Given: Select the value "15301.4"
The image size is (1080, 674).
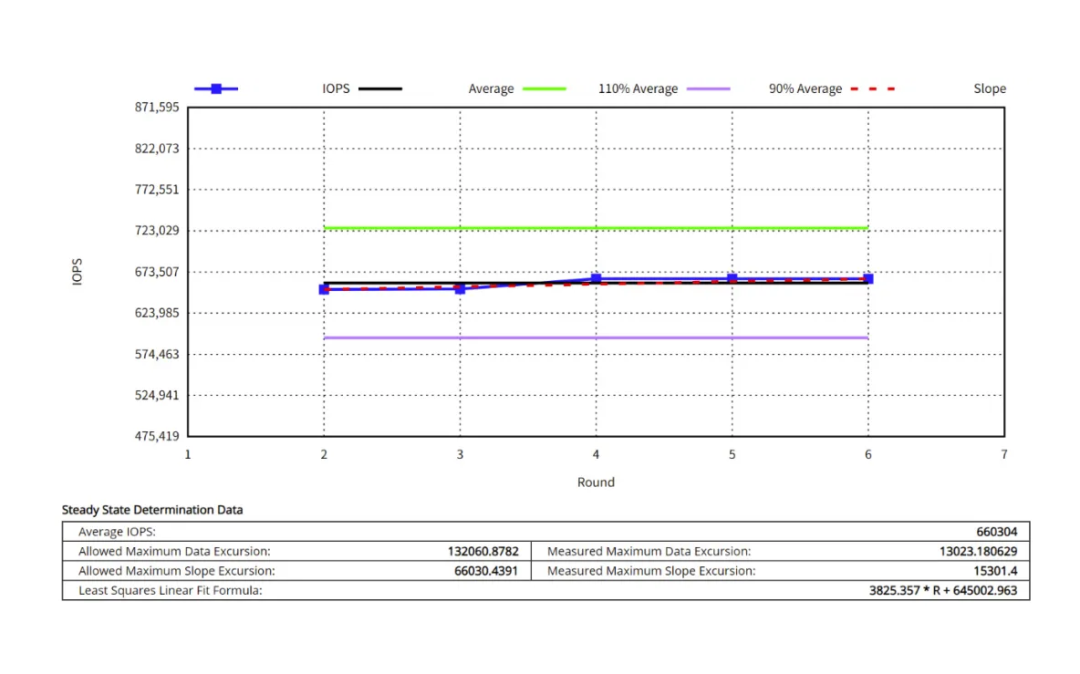Looking at the screenshot, I should pos(995,571).
